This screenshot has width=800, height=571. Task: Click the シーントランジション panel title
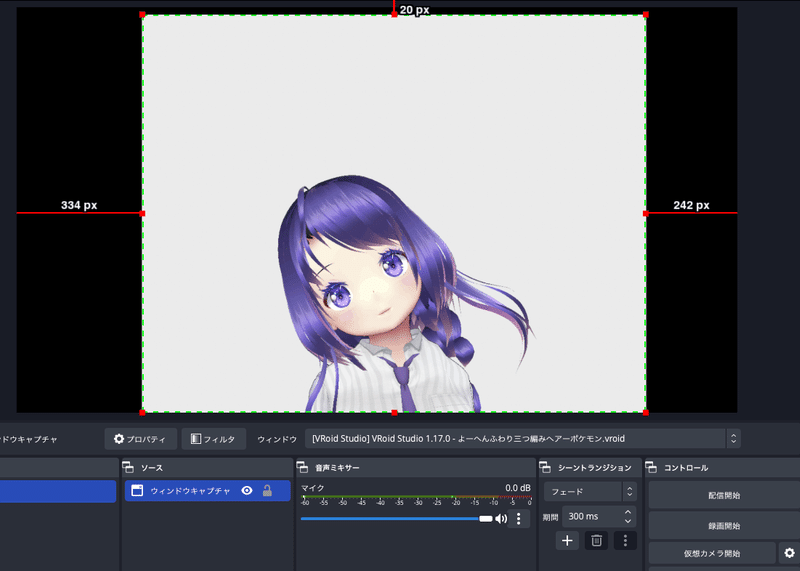coord(594,468)
